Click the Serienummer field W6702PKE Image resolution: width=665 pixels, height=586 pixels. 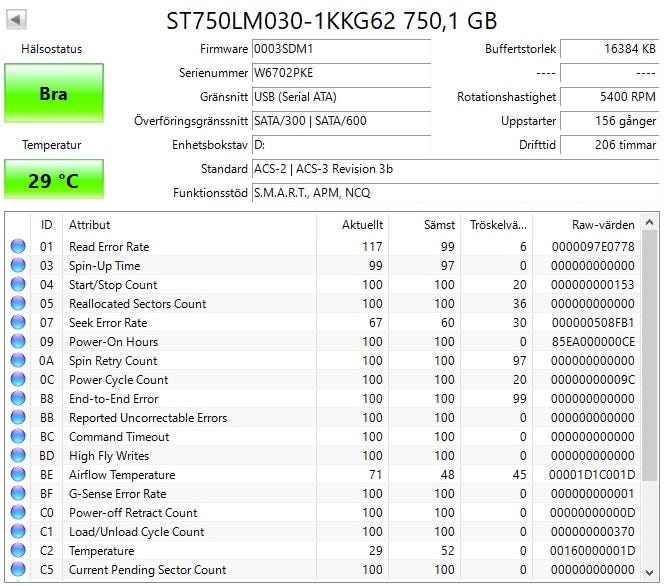pyautogui.click(x=340, y=72)
